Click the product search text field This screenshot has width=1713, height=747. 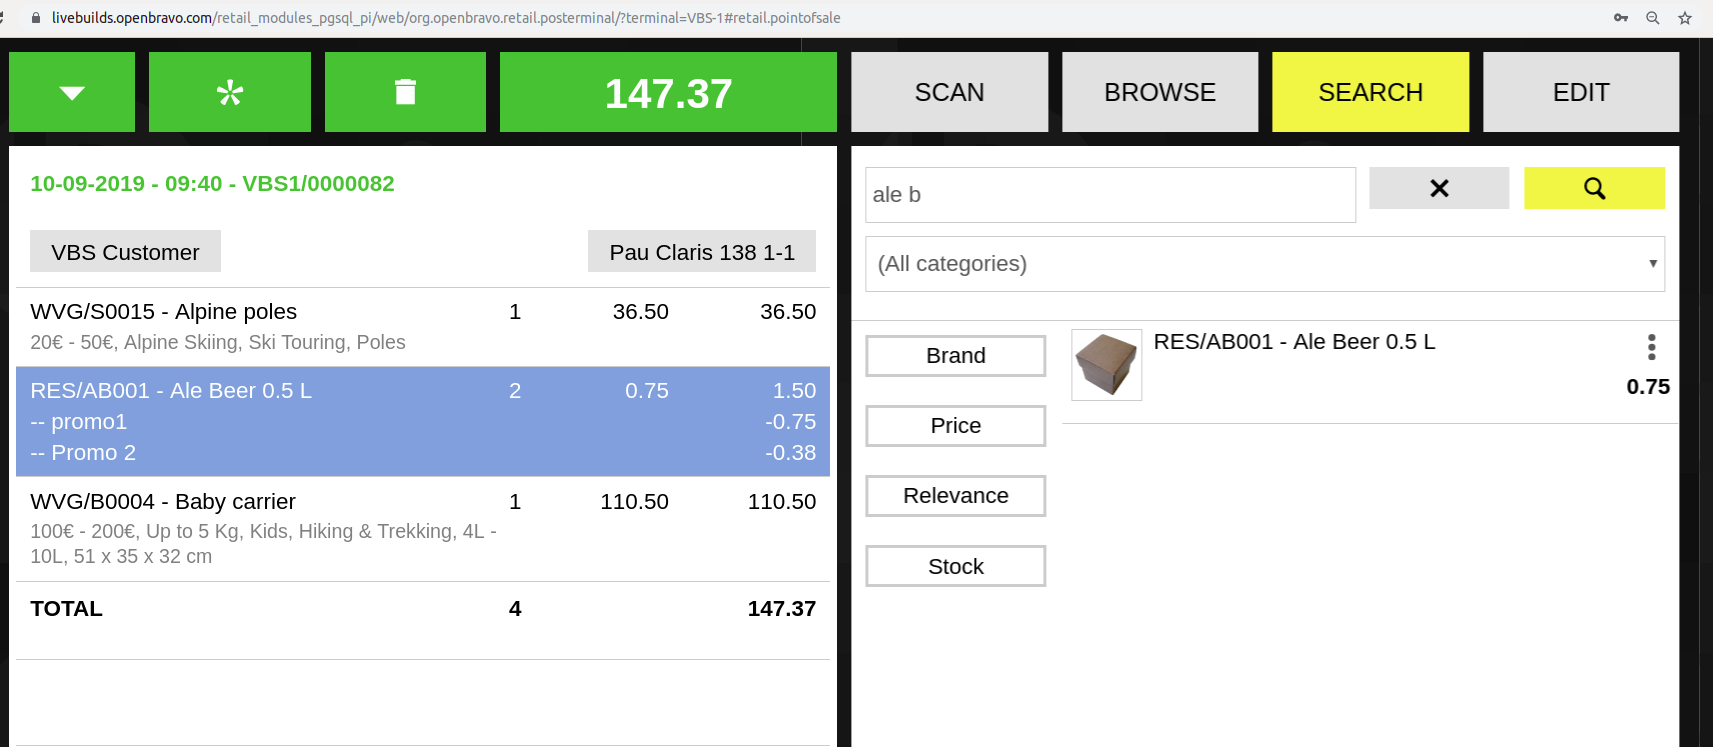tap(1110, 195)
